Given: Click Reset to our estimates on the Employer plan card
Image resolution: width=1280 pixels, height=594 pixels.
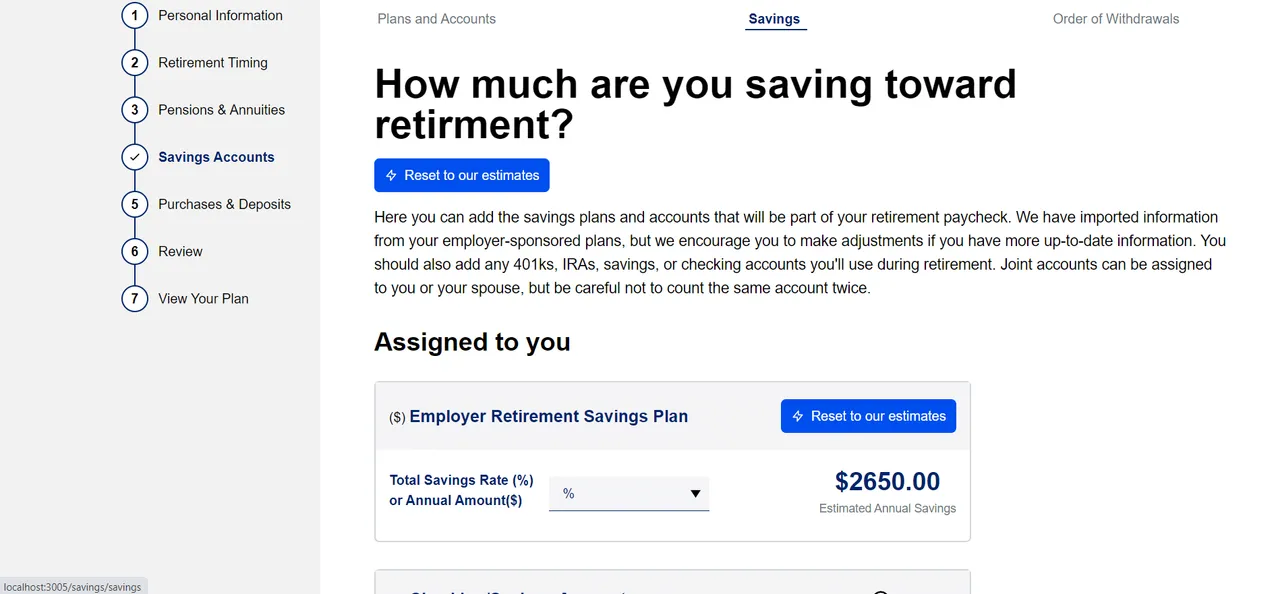Looking at the screenshot, I should [x=868, y=415].
